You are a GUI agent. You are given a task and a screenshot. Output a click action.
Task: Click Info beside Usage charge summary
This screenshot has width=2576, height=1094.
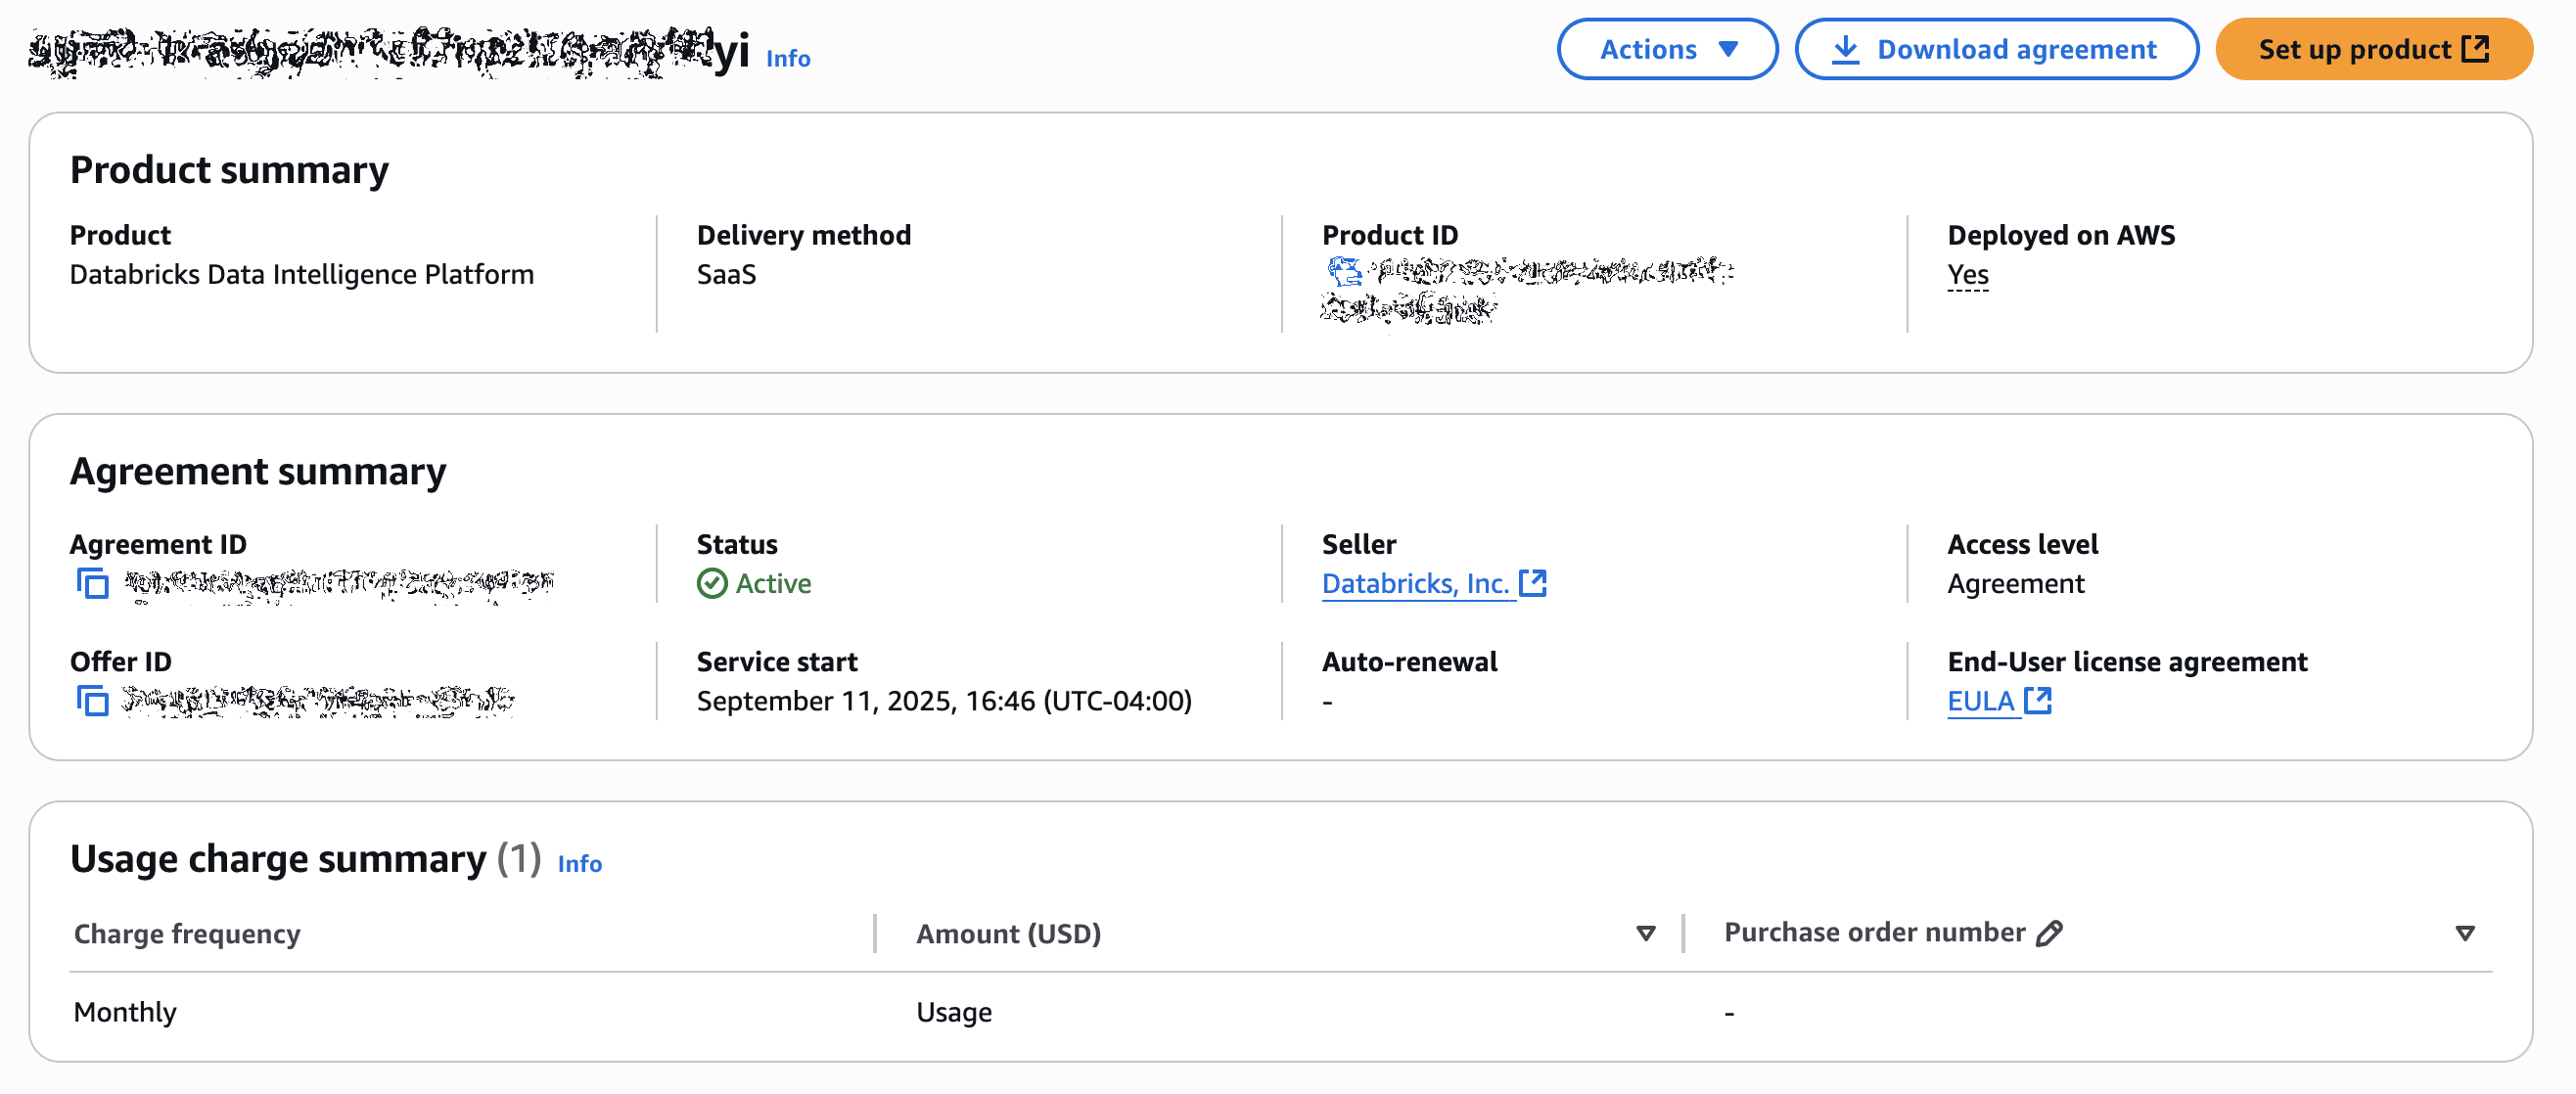point(578,863)
